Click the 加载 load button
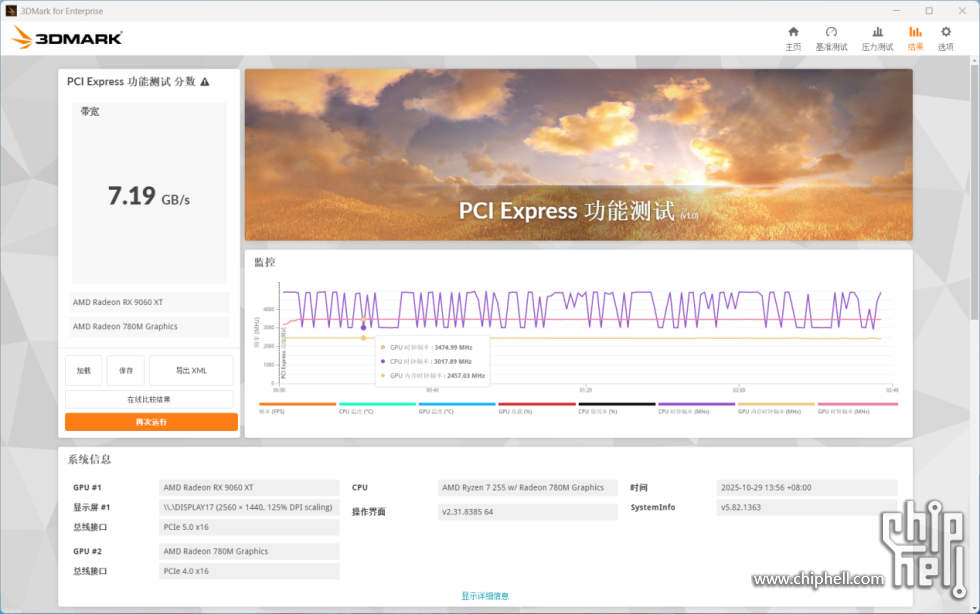This screenshot has width=980, height=614. pos(84,370)
